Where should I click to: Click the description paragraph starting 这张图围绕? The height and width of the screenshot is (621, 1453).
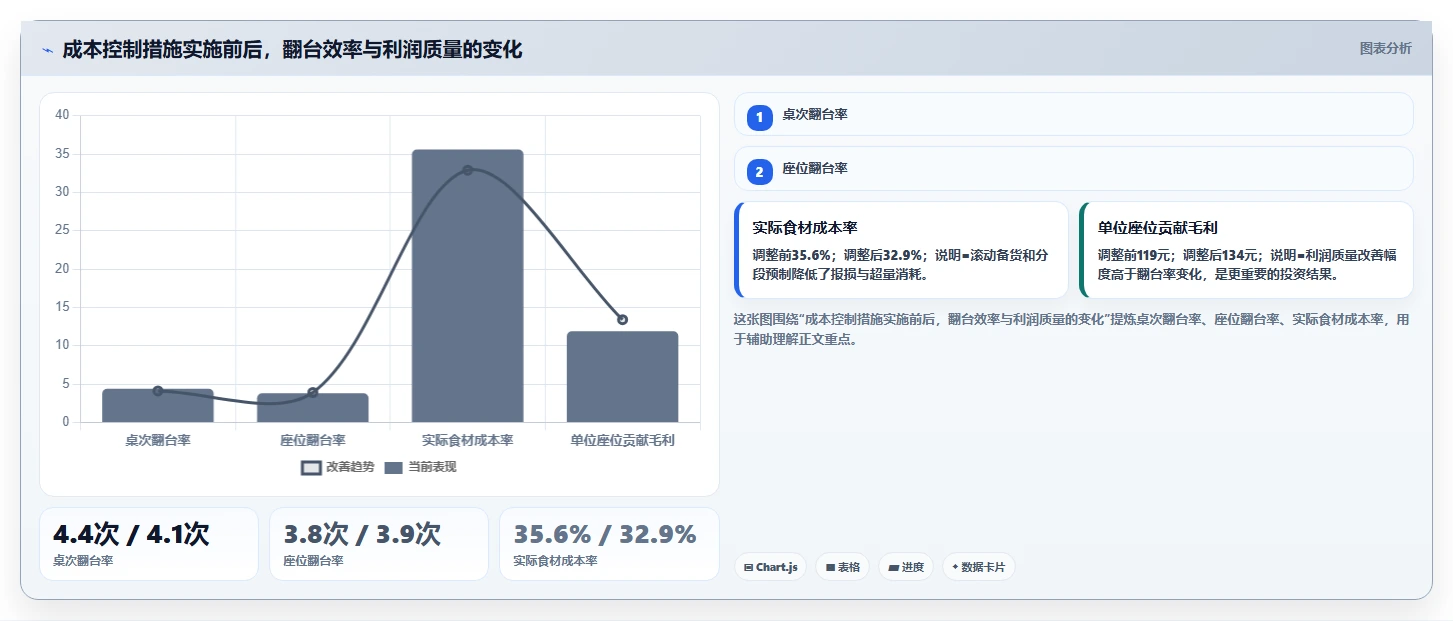(x=1073, y=329)
